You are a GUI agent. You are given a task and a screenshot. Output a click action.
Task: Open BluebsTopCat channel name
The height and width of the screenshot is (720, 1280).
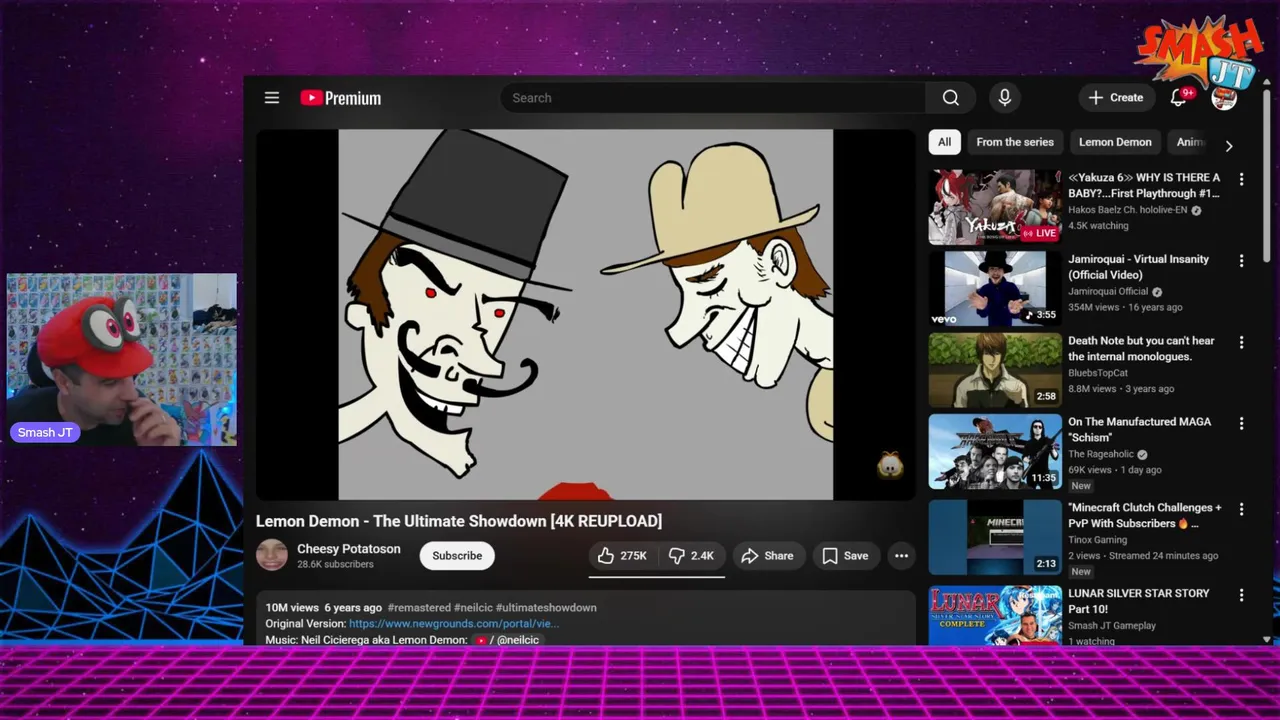pos(1098,373)
